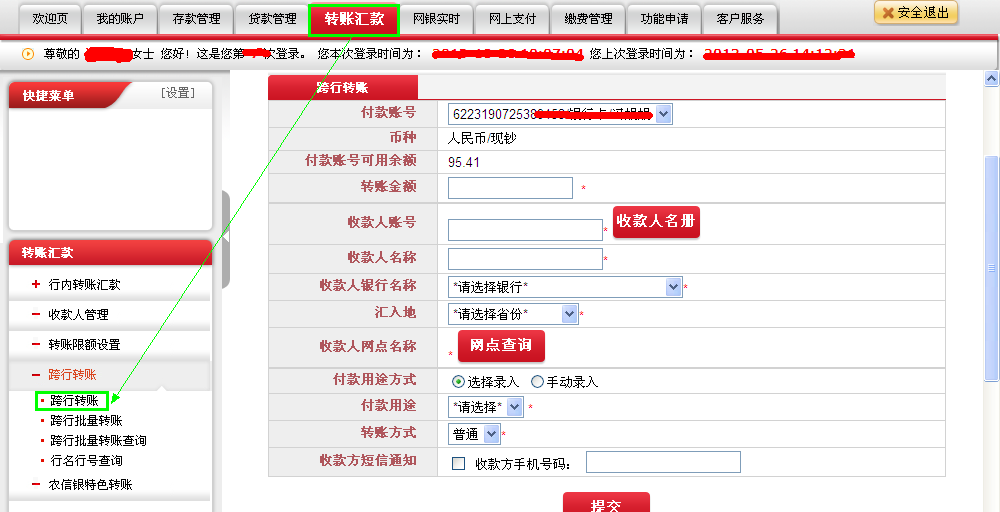
Task: Open 跨行批量转账 submenu item
Action: click(x=86, y=420)
